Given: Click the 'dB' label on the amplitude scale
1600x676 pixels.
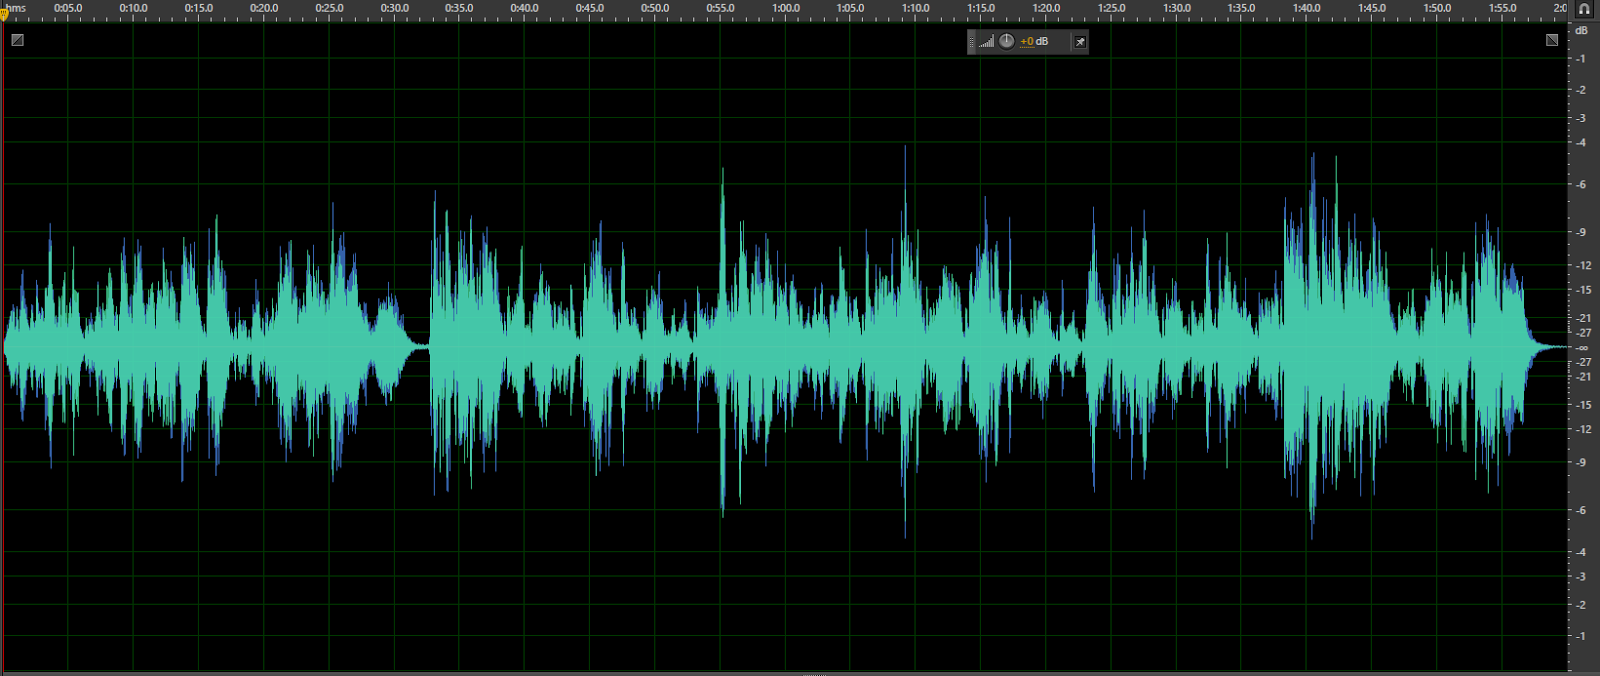Looking at the screenshot, I should (x=1581, y=30).
